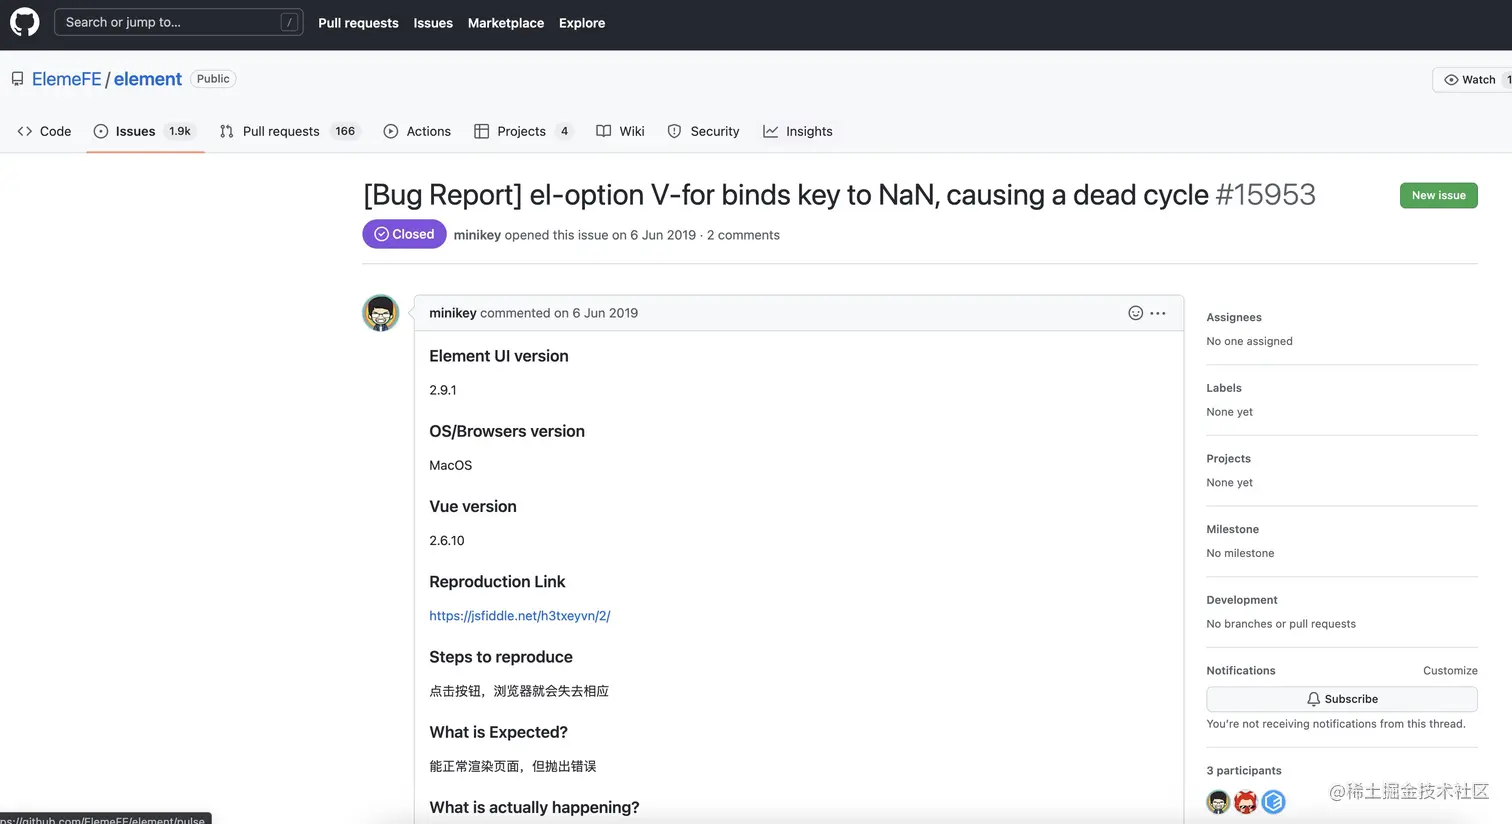Click the Code brackets icon
Viewport: 1512px width, 824px height.
click(x=25, y=131)
